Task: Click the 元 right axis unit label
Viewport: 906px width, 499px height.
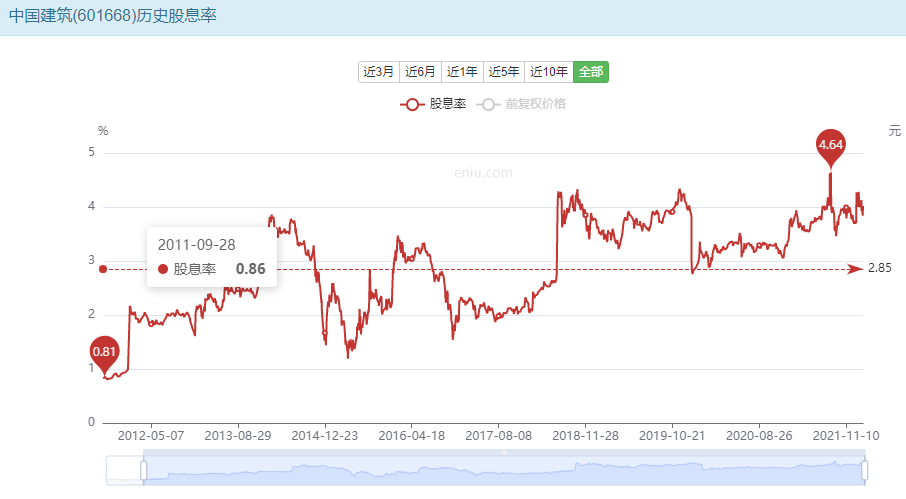Action: [894, 131]
